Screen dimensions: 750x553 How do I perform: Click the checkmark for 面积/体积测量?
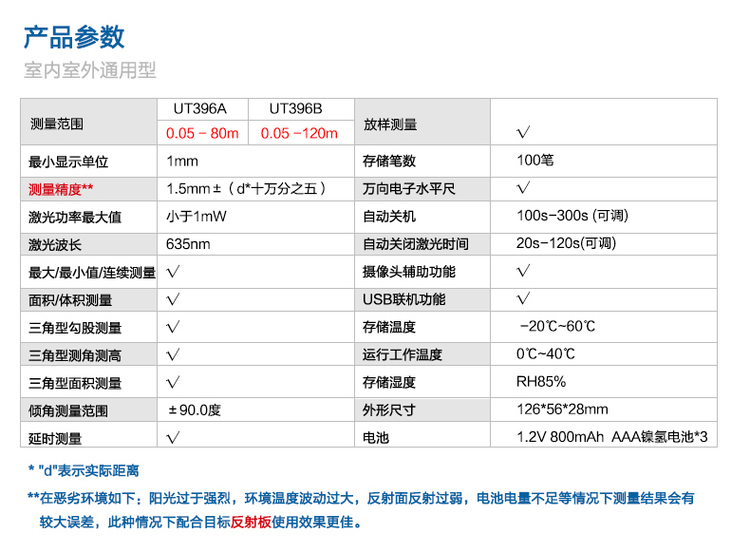173,299
